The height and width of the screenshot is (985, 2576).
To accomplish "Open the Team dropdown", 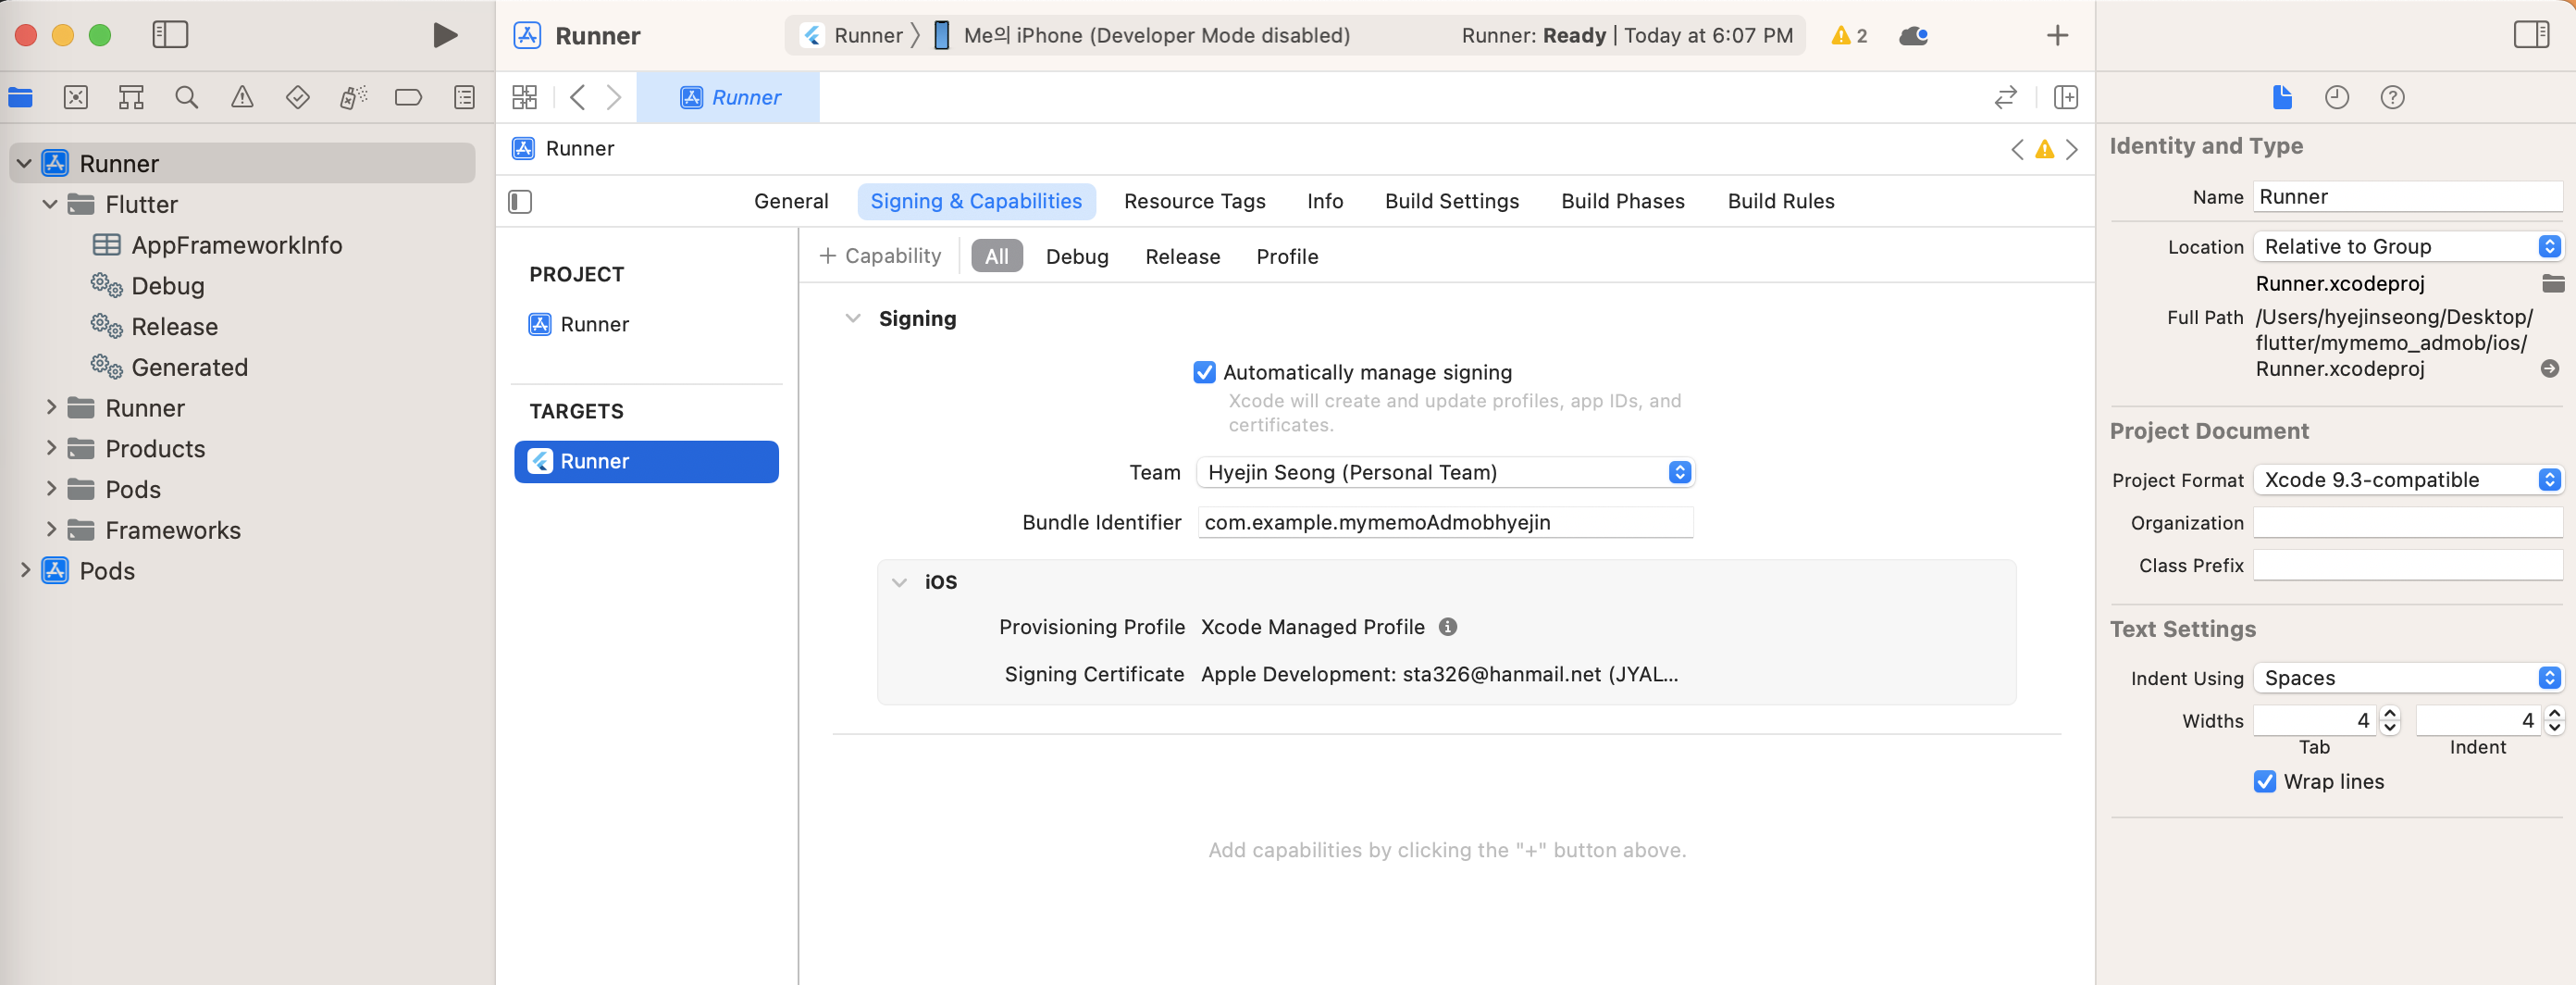I will coord(1445,473).
